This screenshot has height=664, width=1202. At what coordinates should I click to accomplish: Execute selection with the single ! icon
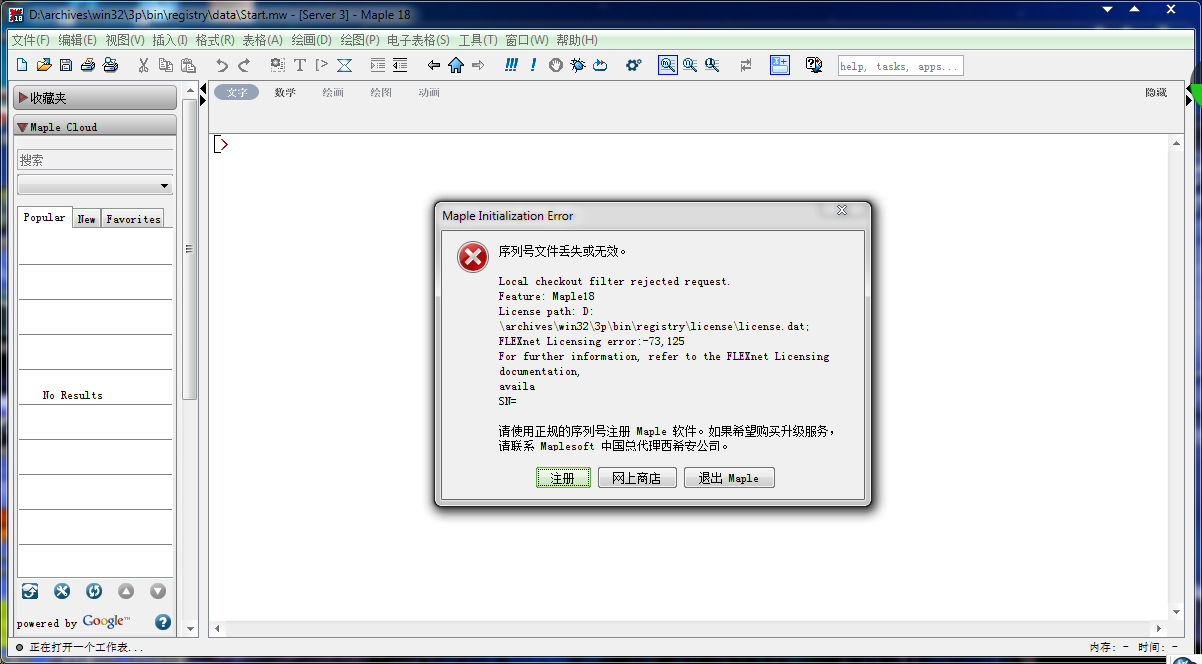click(x=534, y=66)
